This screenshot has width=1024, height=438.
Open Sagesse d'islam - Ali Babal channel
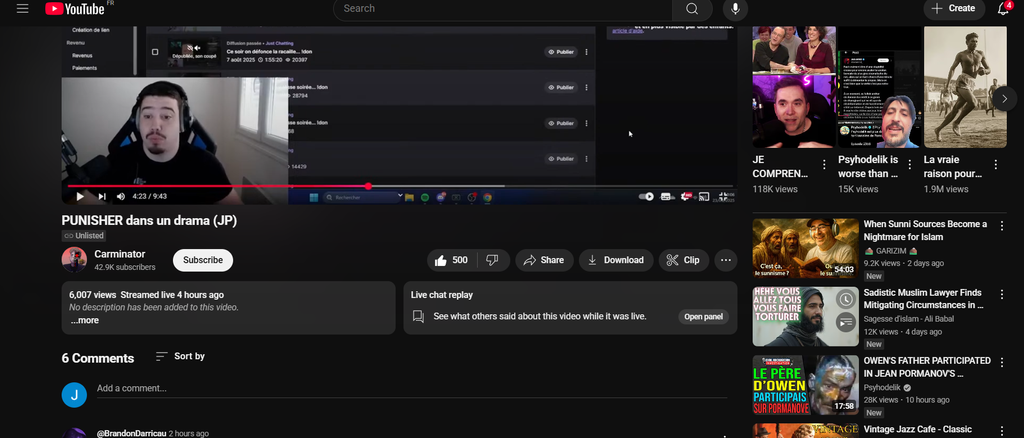point(908,319)
